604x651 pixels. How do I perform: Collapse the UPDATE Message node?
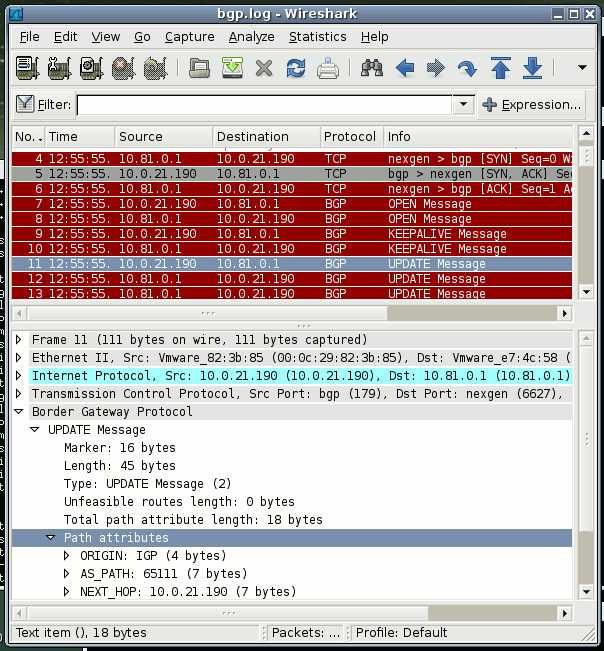tap(35, 430)
